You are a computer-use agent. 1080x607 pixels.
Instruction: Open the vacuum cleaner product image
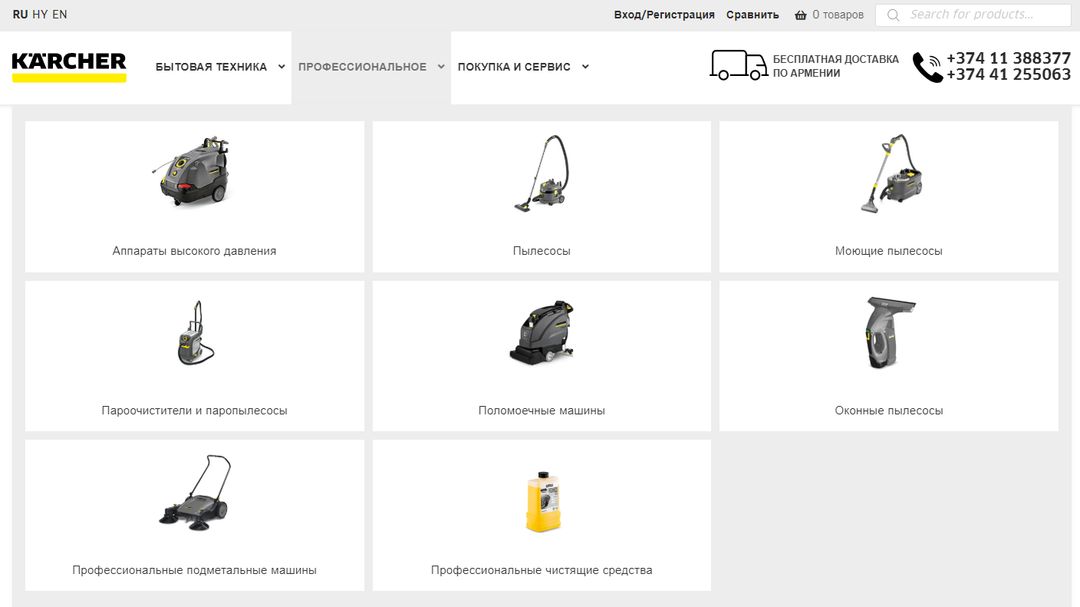click(x=541, y=173)
